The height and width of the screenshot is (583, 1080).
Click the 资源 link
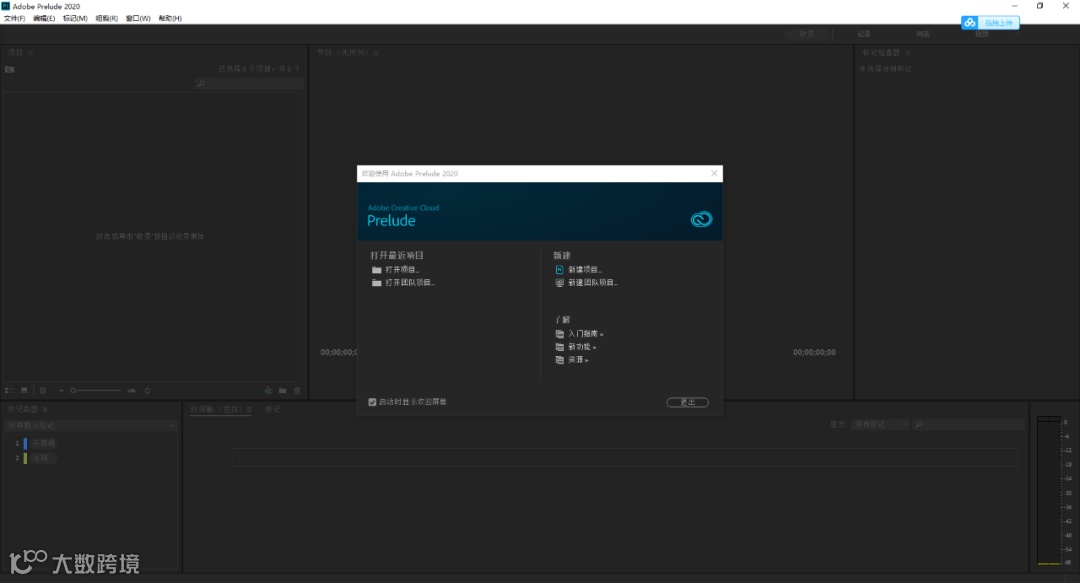tap(578, 360)
